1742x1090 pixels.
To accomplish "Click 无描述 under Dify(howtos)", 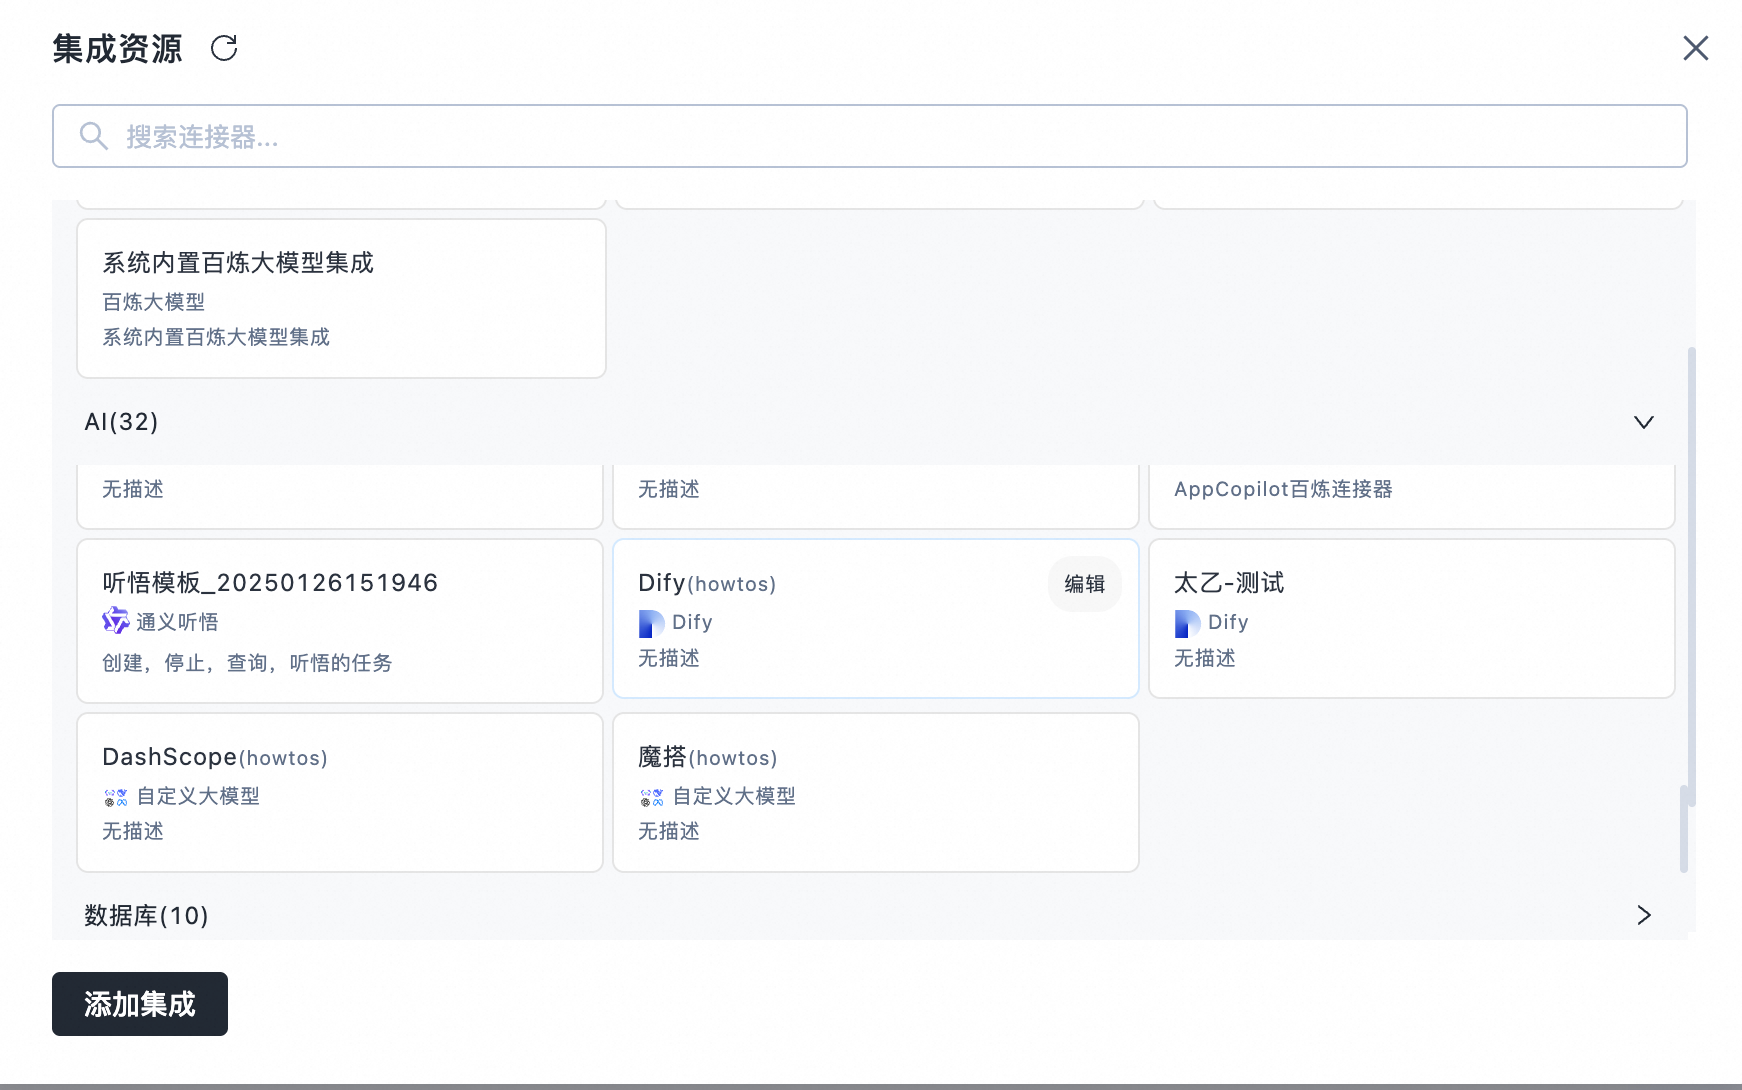I will pos(669,658).
